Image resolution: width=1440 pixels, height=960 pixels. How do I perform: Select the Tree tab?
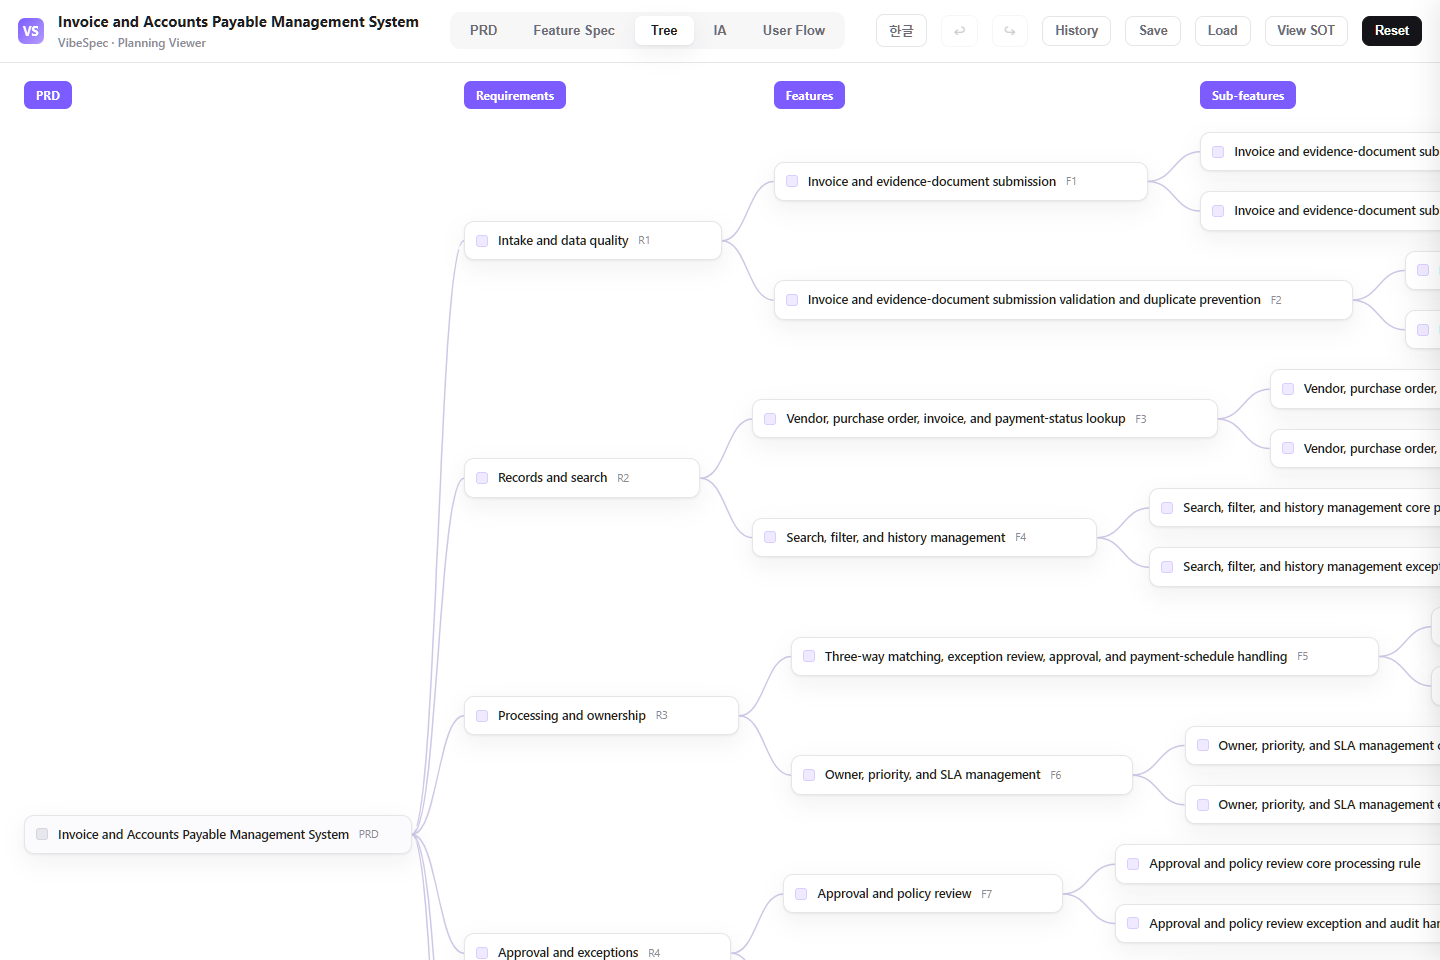pos(664,31)
